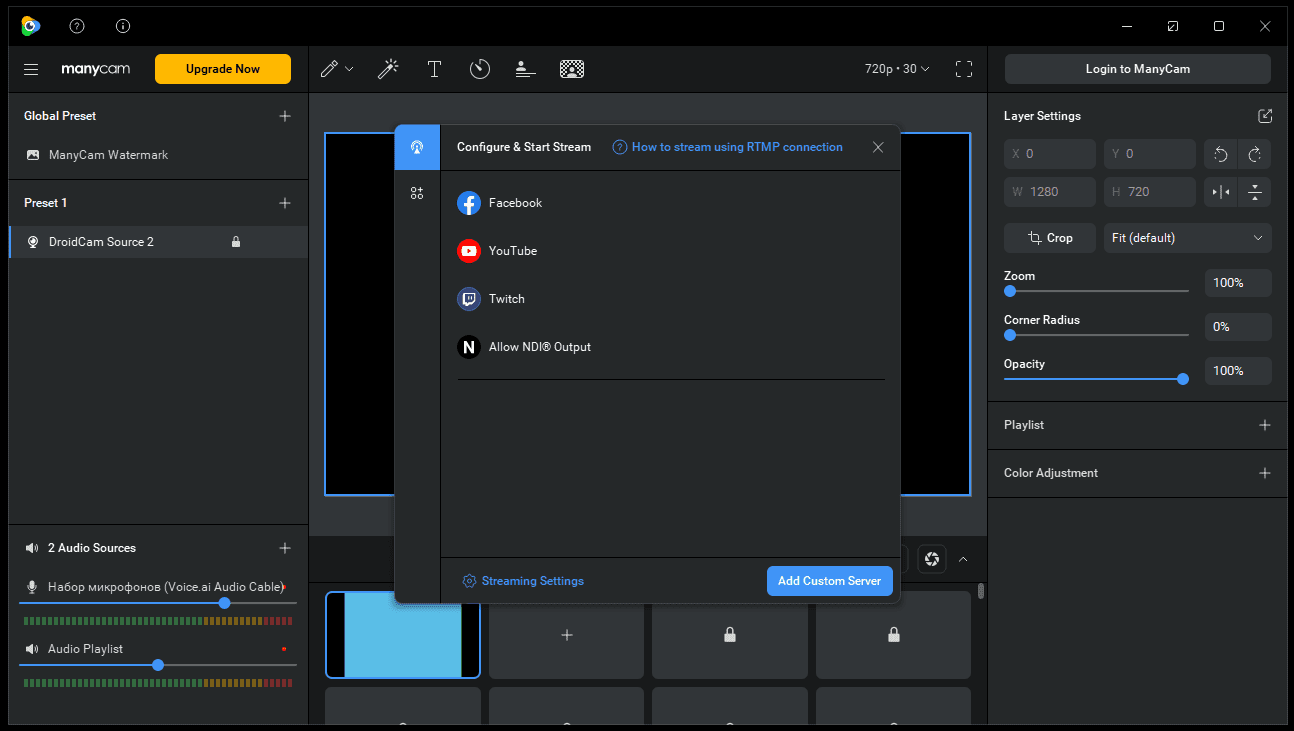This screenshot has width=1294, height=731.
Task: Click the Upgrade Now button
Action: coord(223,69)
